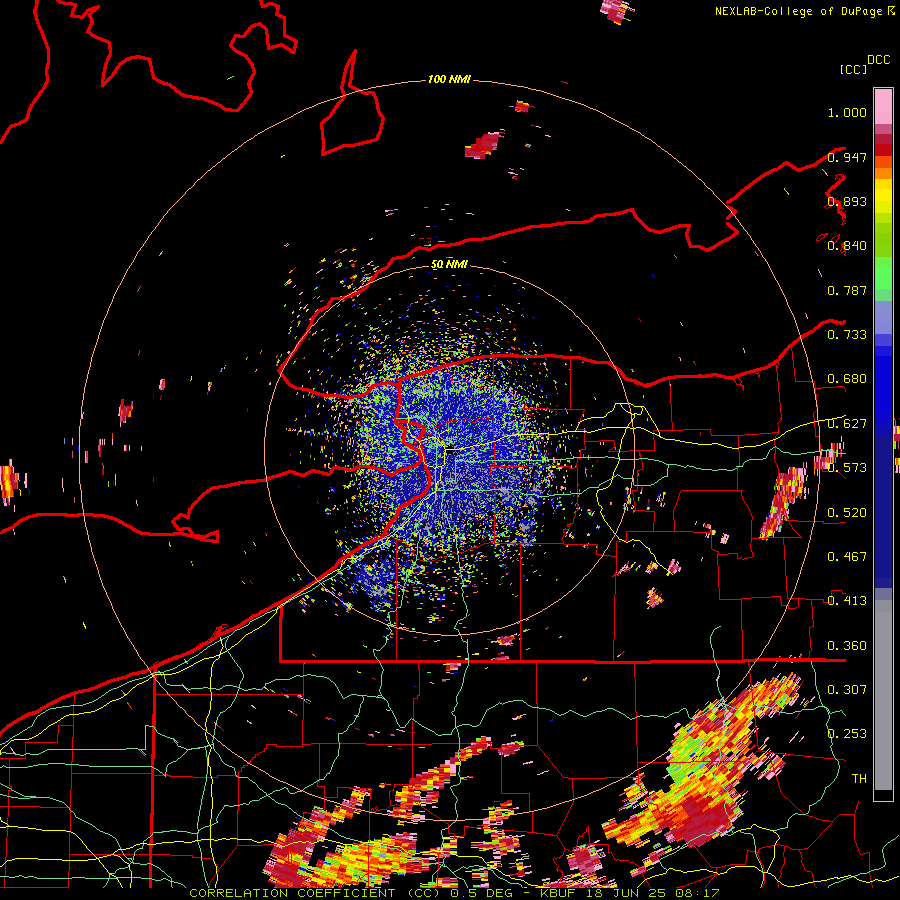
Task: Click the CORRELATION COEFFICIENT caption at bottom
Action: 453,893
